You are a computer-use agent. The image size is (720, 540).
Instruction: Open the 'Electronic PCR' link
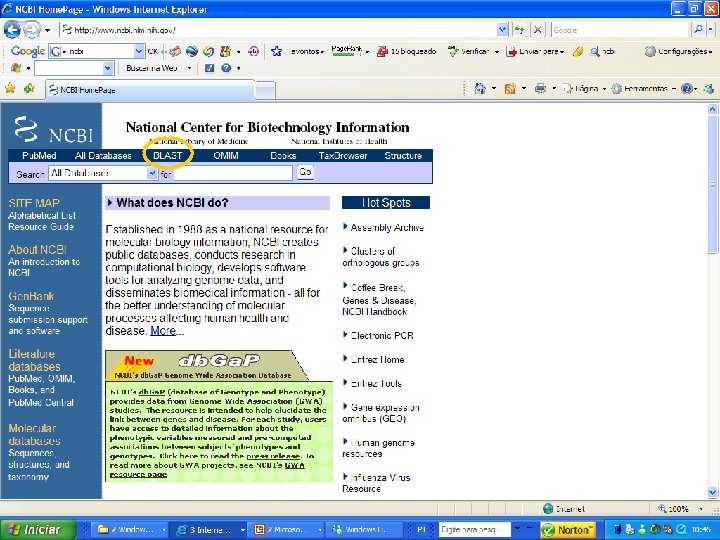click(x=382, y=336)
